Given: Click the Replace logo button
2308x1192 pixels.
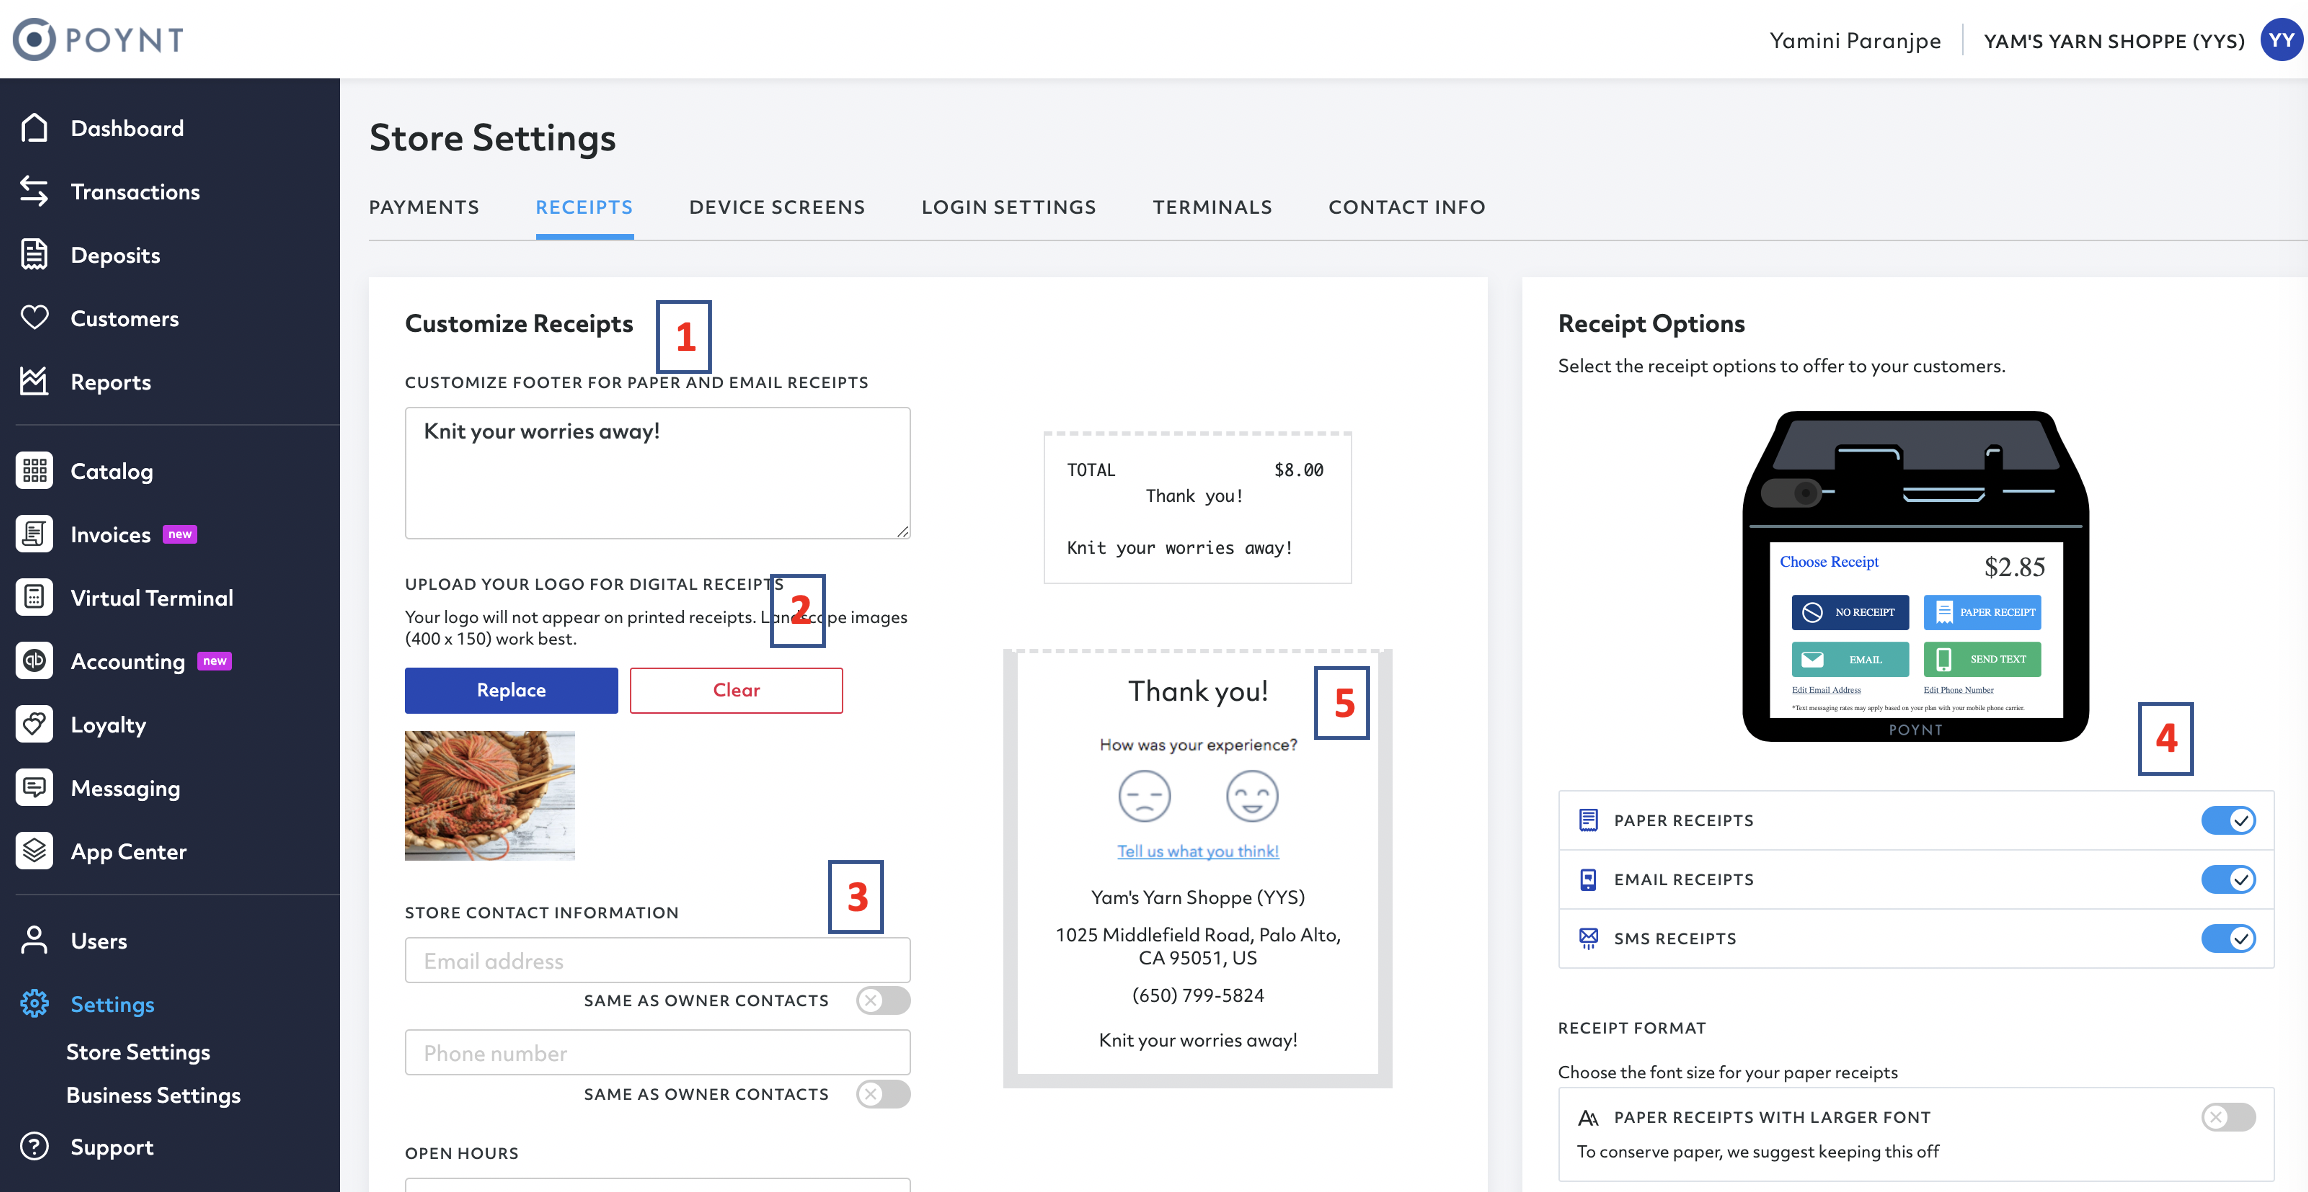Looking at the screenshot, I should (x=509, y=689).
